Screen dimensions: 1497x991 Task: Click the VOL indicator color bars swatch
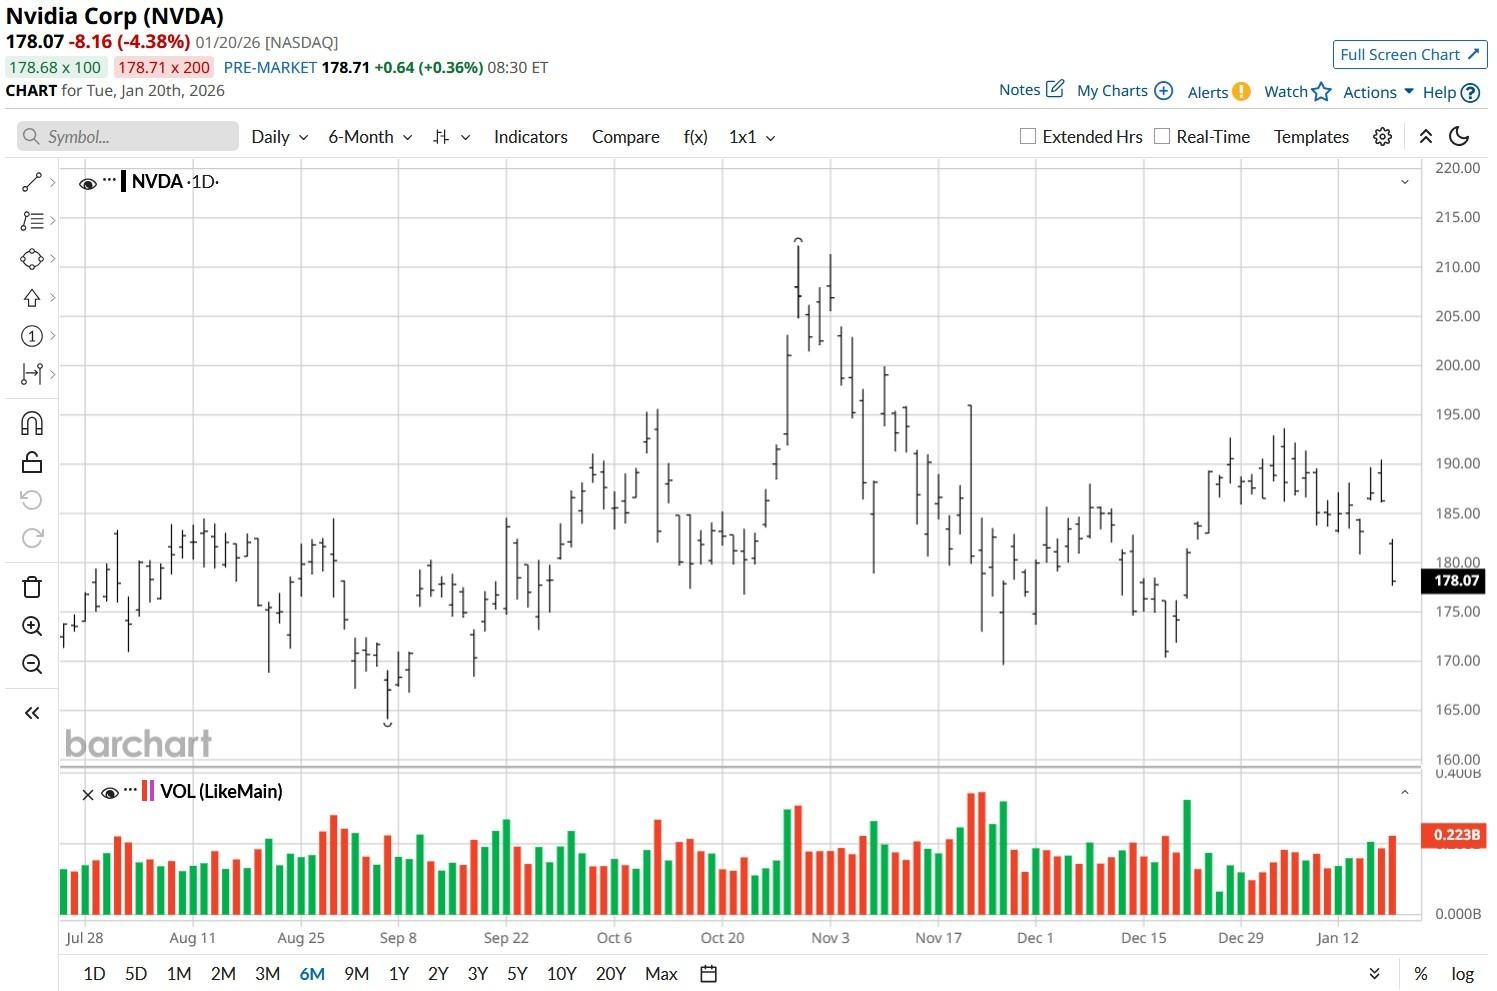[148, 791]
